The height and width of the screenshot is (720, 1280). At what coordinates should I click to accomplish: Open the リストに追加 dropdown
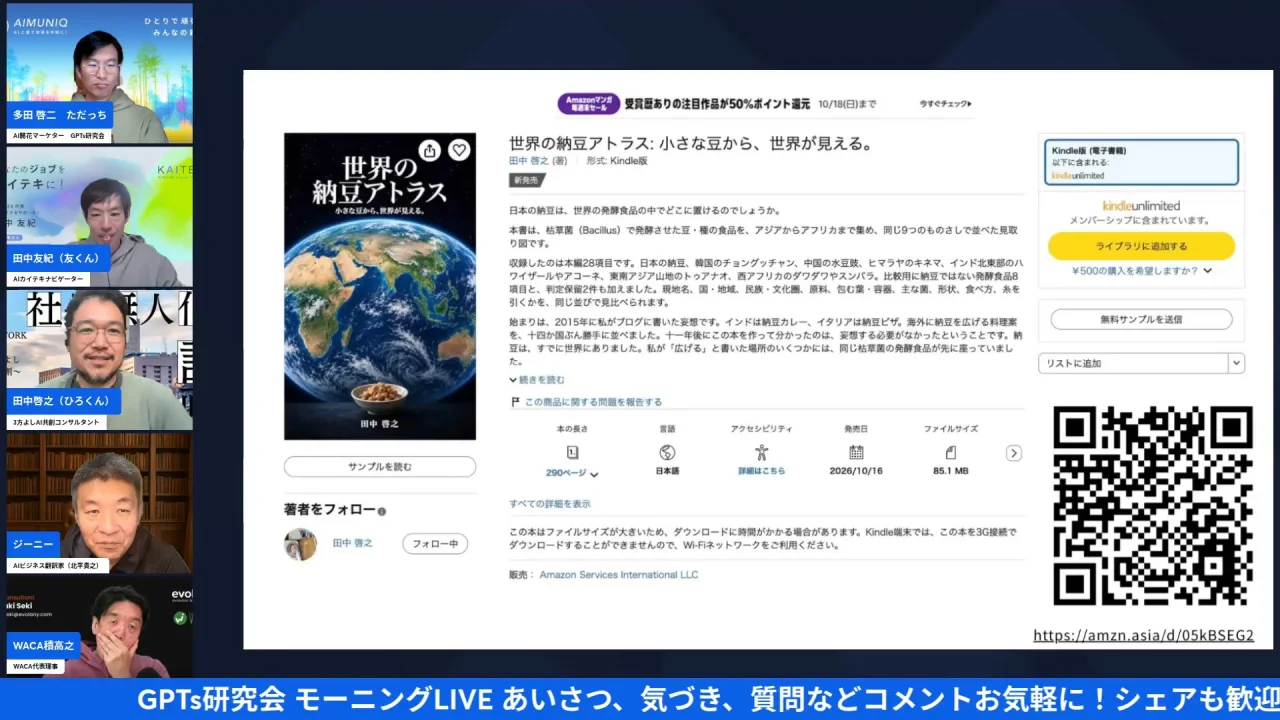coord(1141,363)
